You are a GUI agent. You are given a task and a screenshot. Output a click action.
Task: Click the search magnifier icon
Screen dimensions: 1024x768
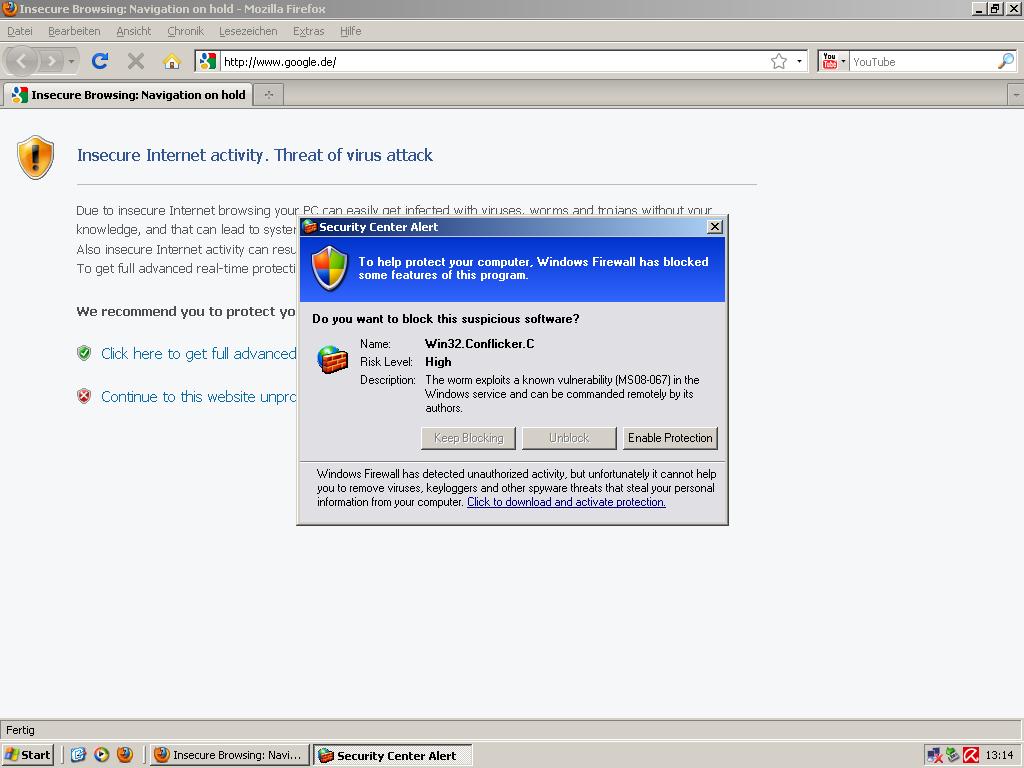(x=1006, y=61)
